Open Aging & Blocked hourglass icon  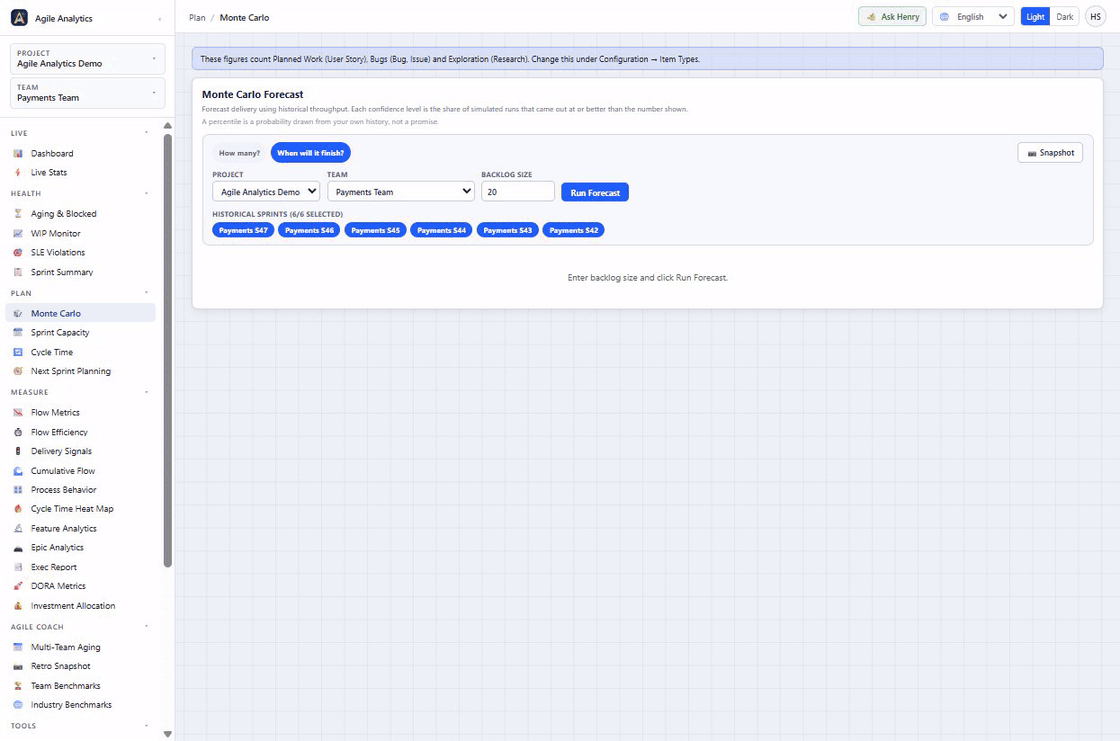[x=18, y=214]
